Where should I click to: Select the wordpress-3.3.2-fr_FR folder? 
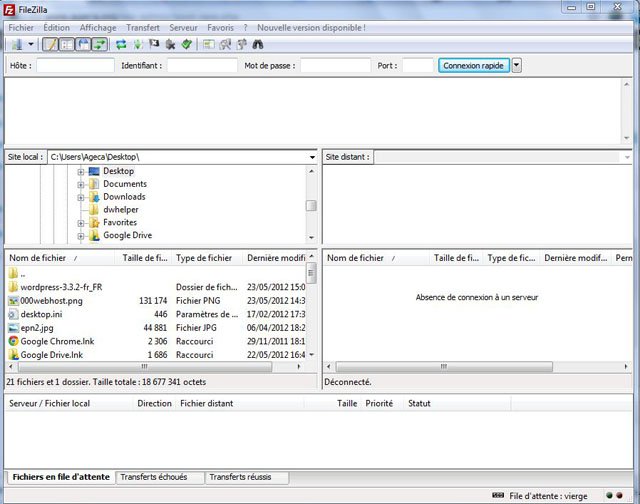(61, 287)
